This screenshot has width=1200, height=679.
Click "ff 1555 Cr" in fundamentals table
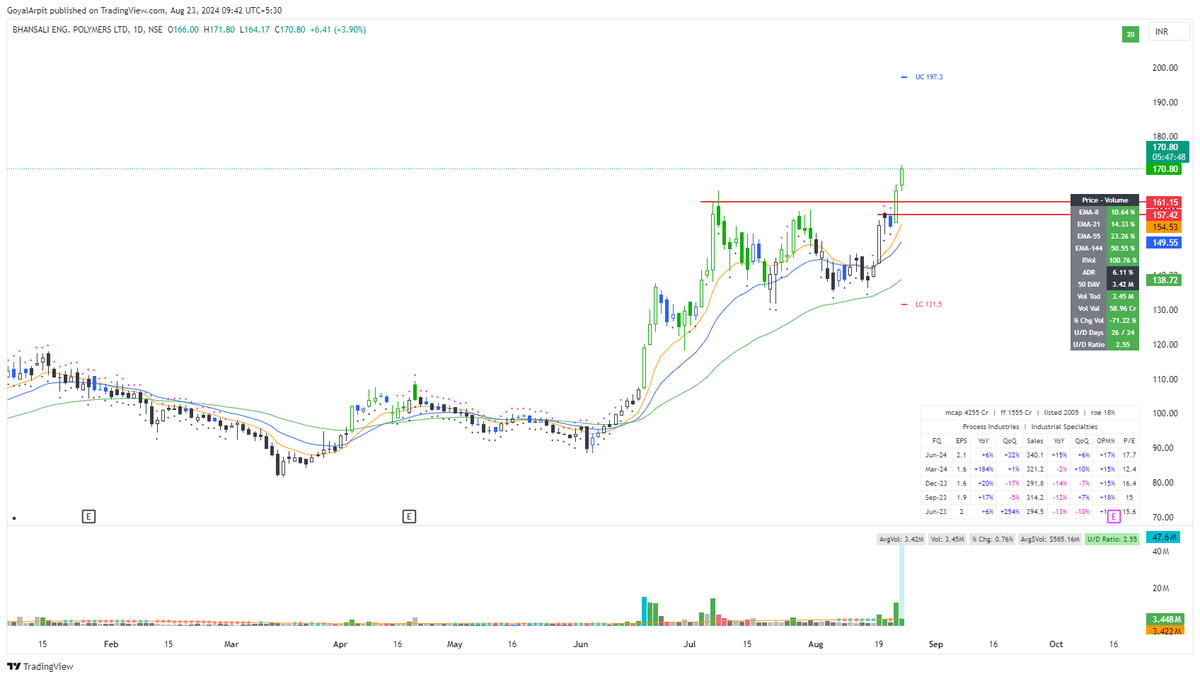click(x=1018, y=412)
